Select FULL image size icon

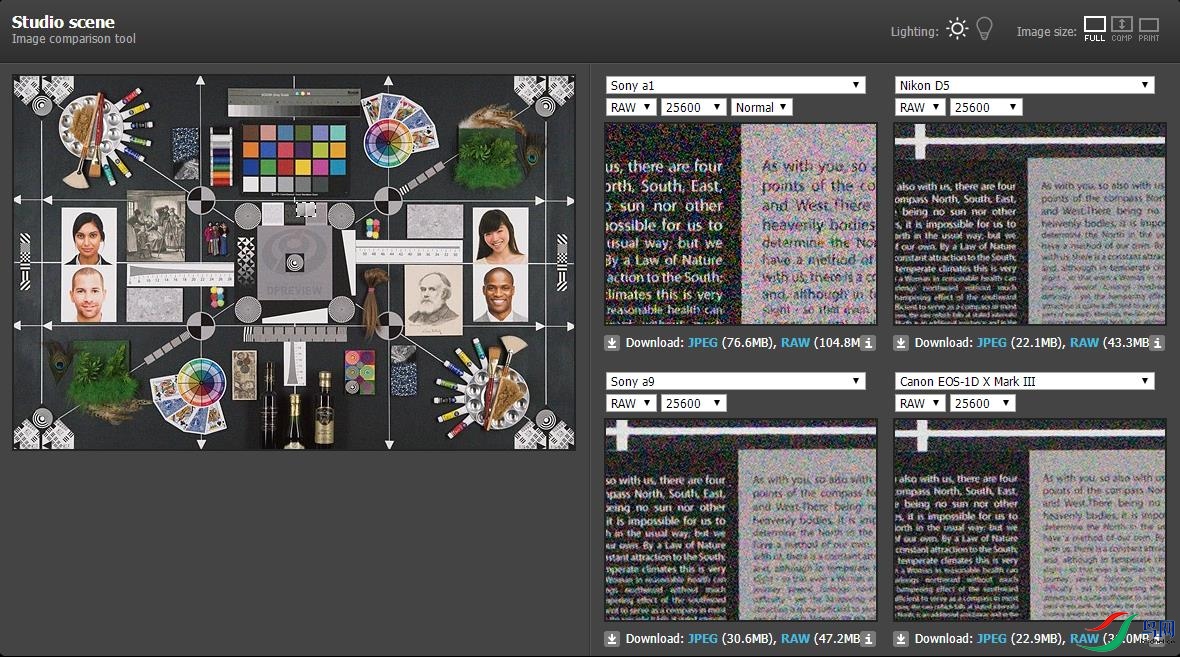1094,28
